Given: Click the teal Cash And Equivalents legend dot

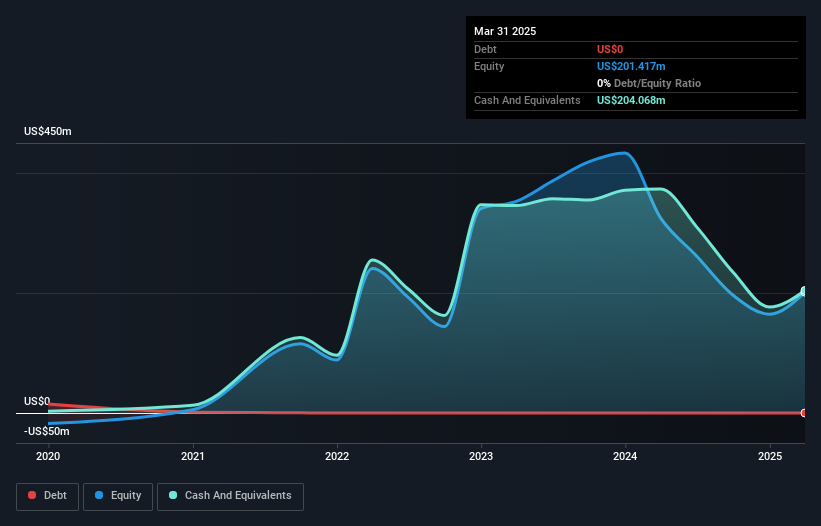Looking at the screenshot, I should coord(173,495).
